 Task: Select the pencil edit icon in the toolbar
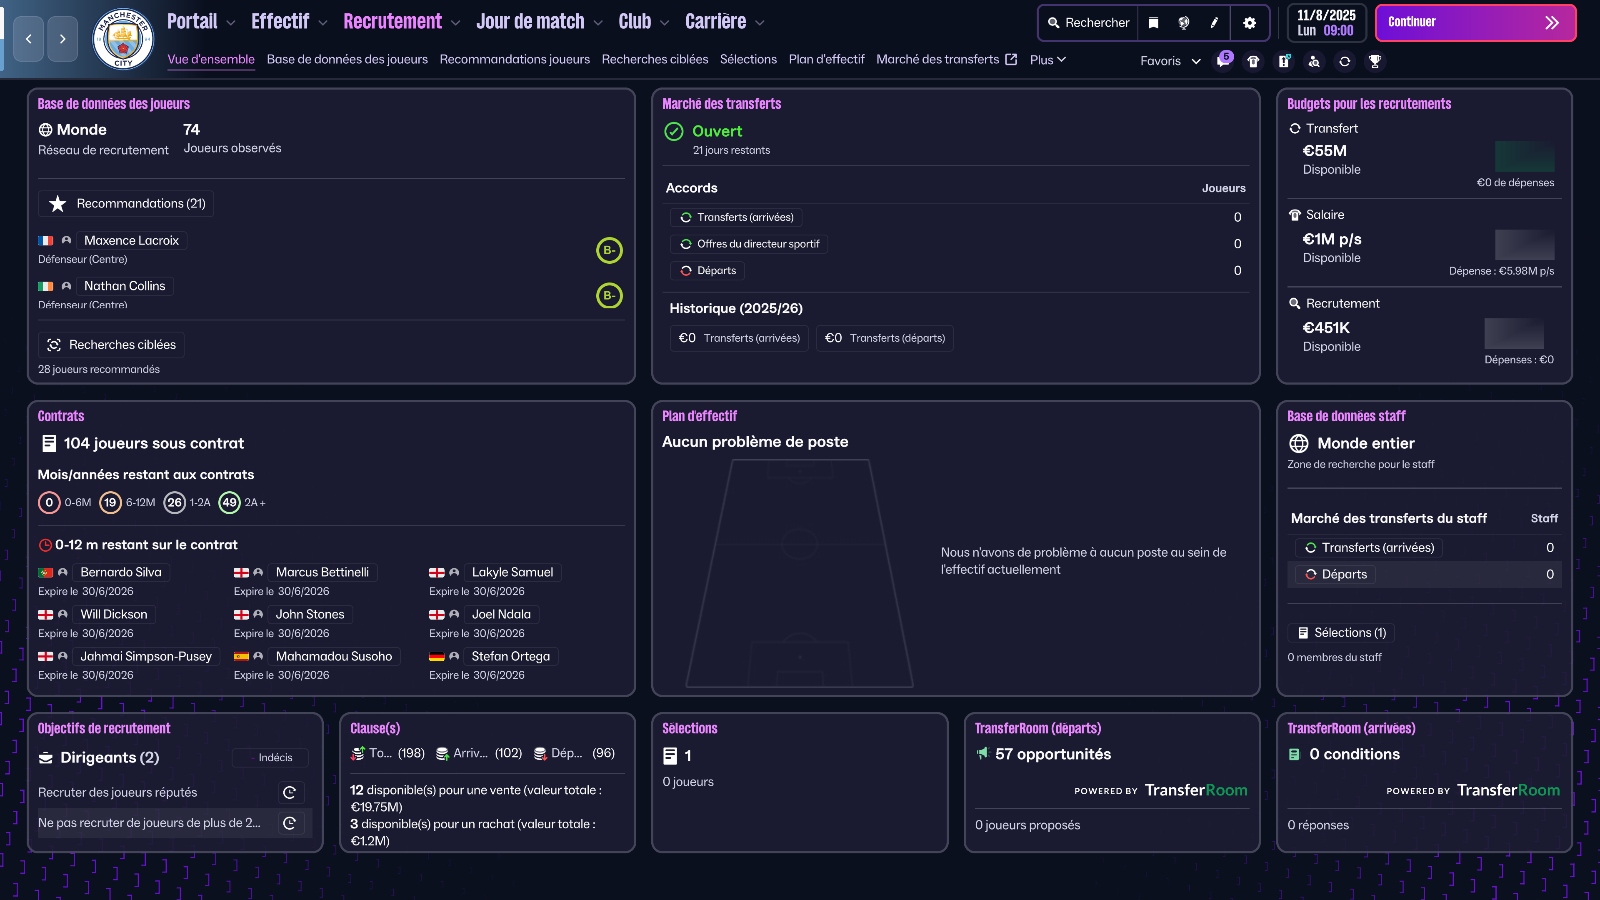(1214, 22)
